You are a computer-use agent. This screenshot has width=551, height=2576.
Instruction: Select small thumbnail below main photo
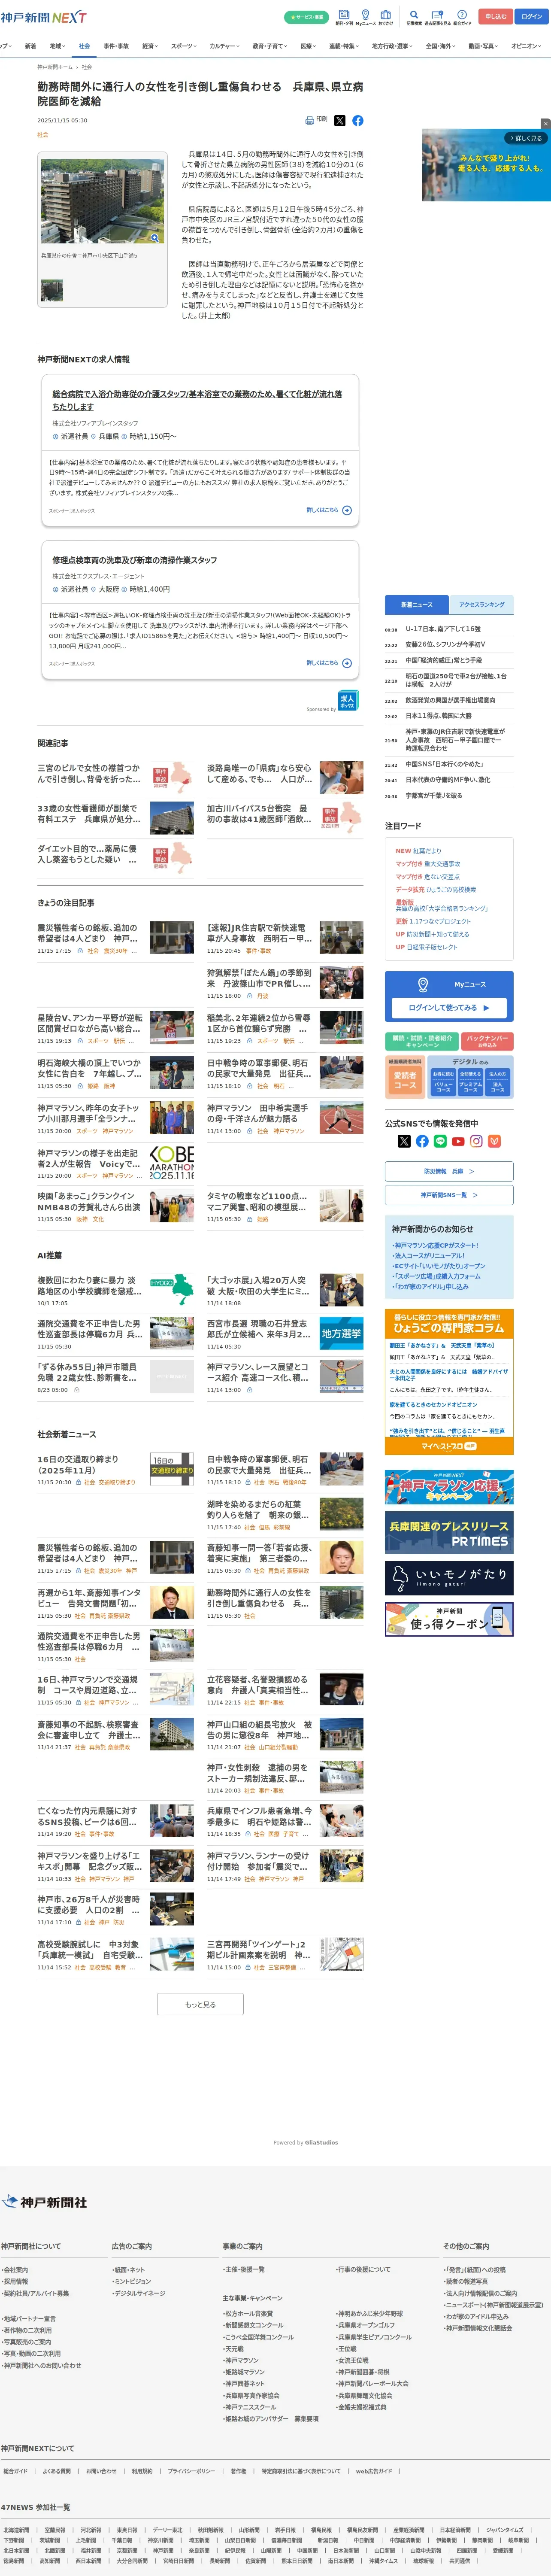click(x=52, y=290)
